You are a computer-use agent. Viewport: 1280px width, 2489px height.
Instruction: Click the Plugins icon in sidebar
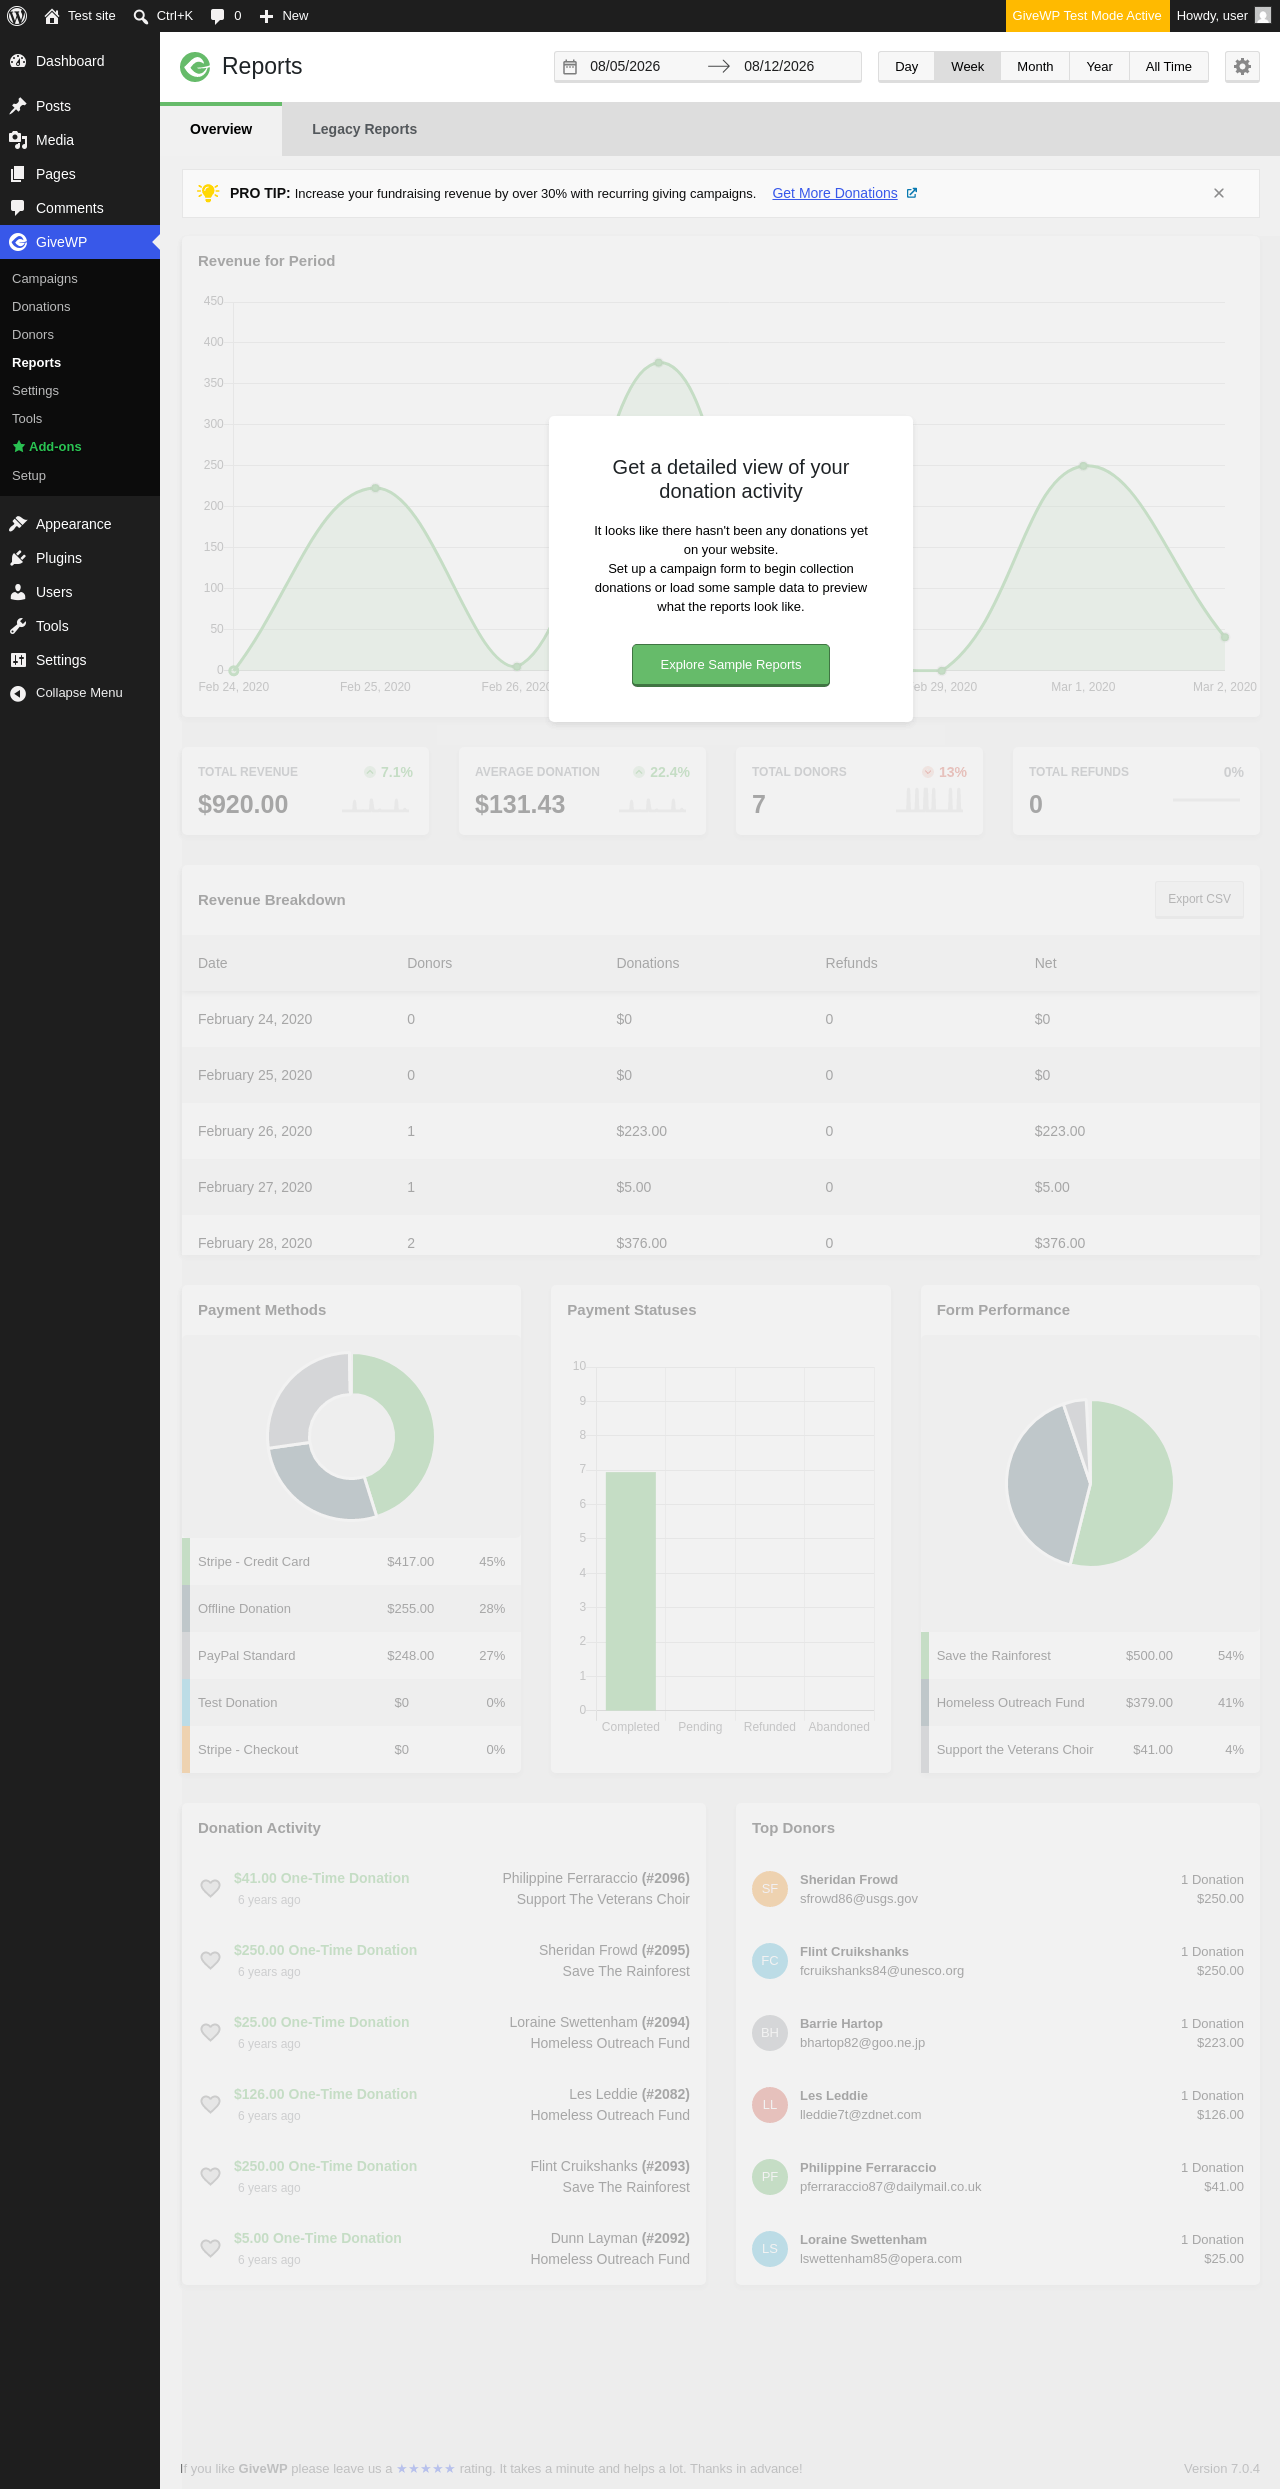click(x=18, y=558)
